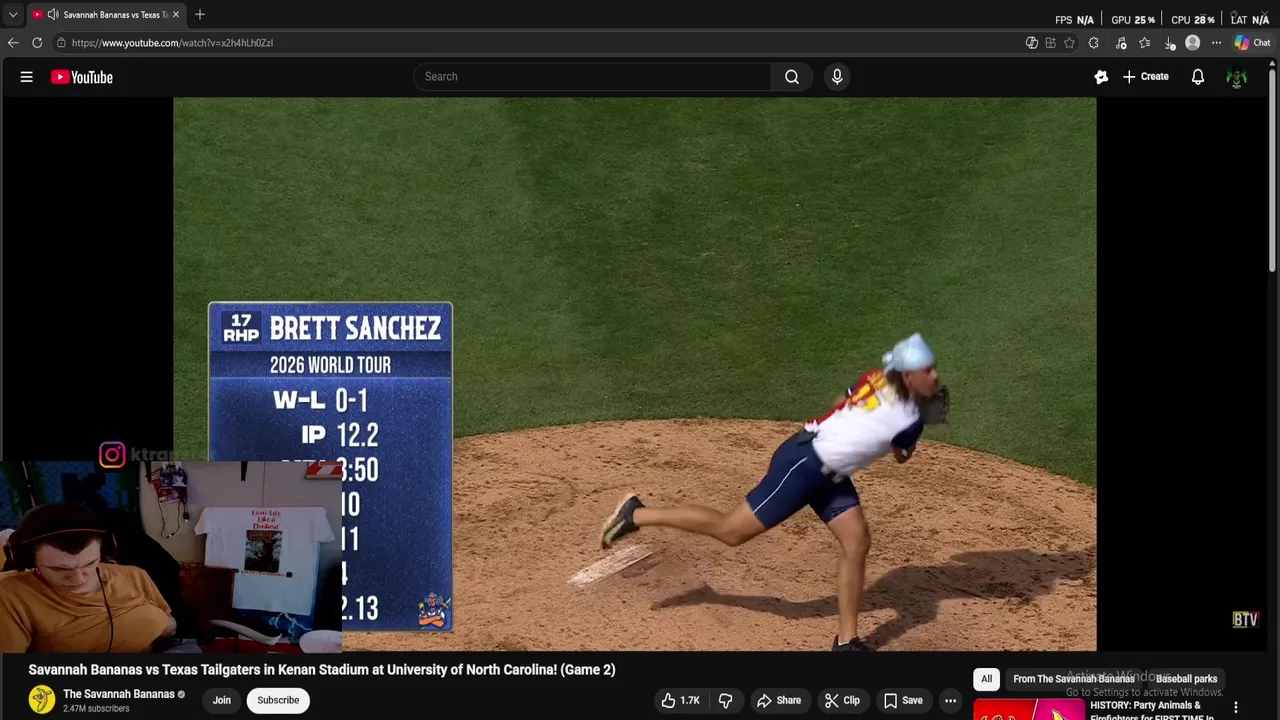Like the video with thumbs up

680,701
